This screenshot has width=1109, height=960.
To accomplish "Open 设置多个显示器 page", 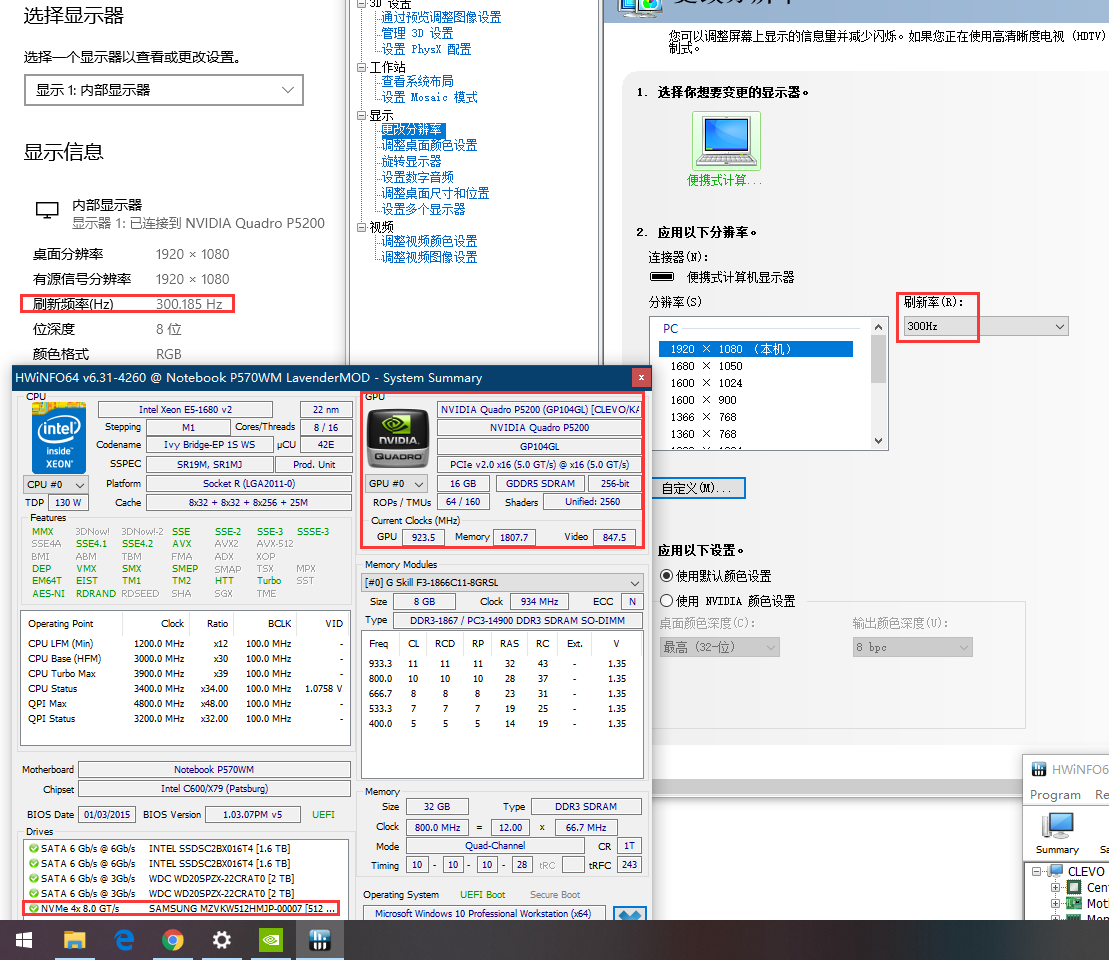I will point(423,209).
